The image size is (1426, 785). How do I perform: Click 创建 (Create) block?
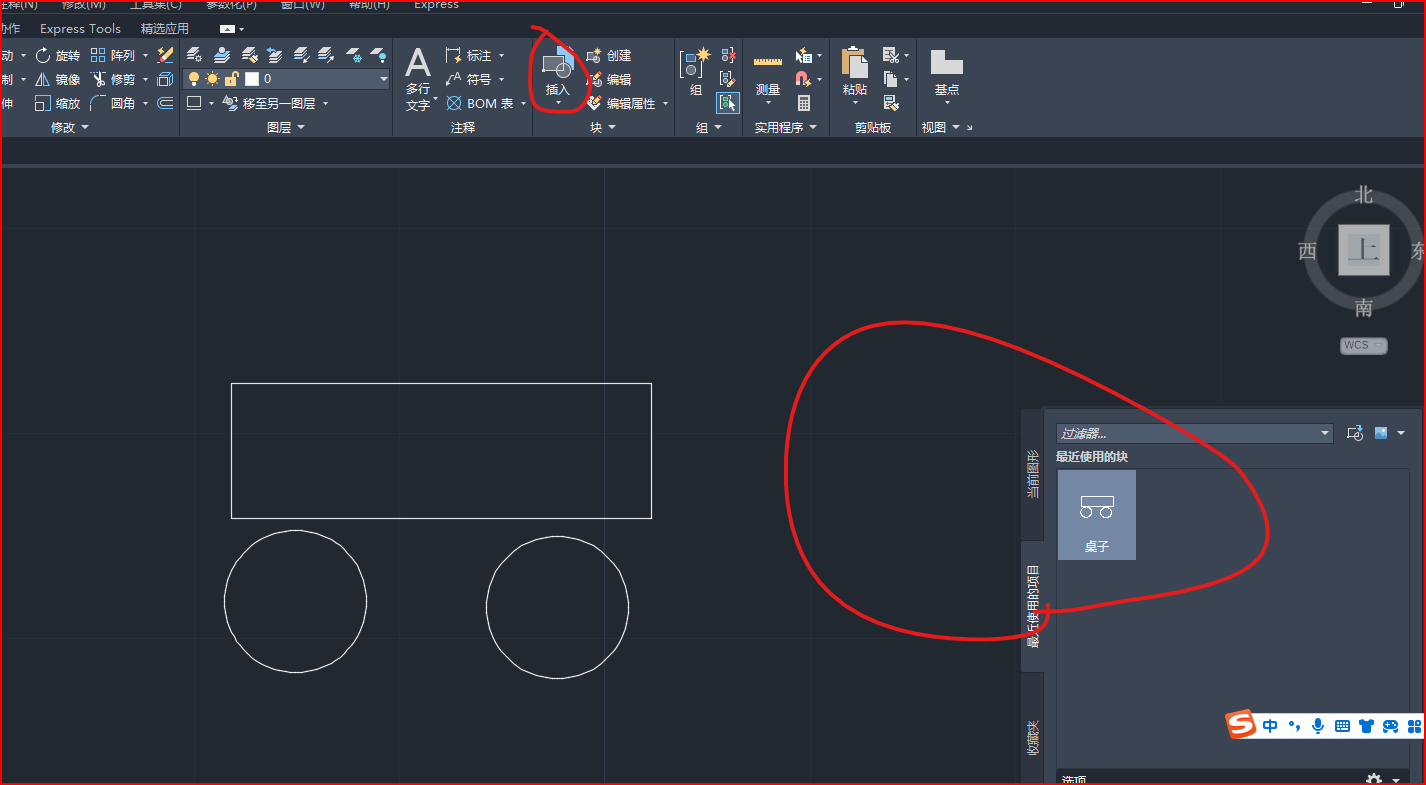(609, 55)
